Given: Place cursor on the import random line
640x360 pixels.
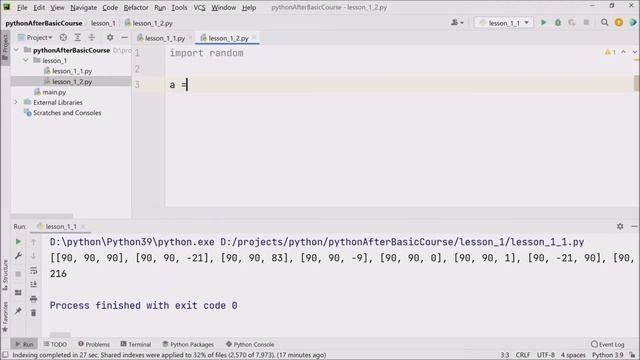Looking at the screenshot, I should click(x=207, y=53).
